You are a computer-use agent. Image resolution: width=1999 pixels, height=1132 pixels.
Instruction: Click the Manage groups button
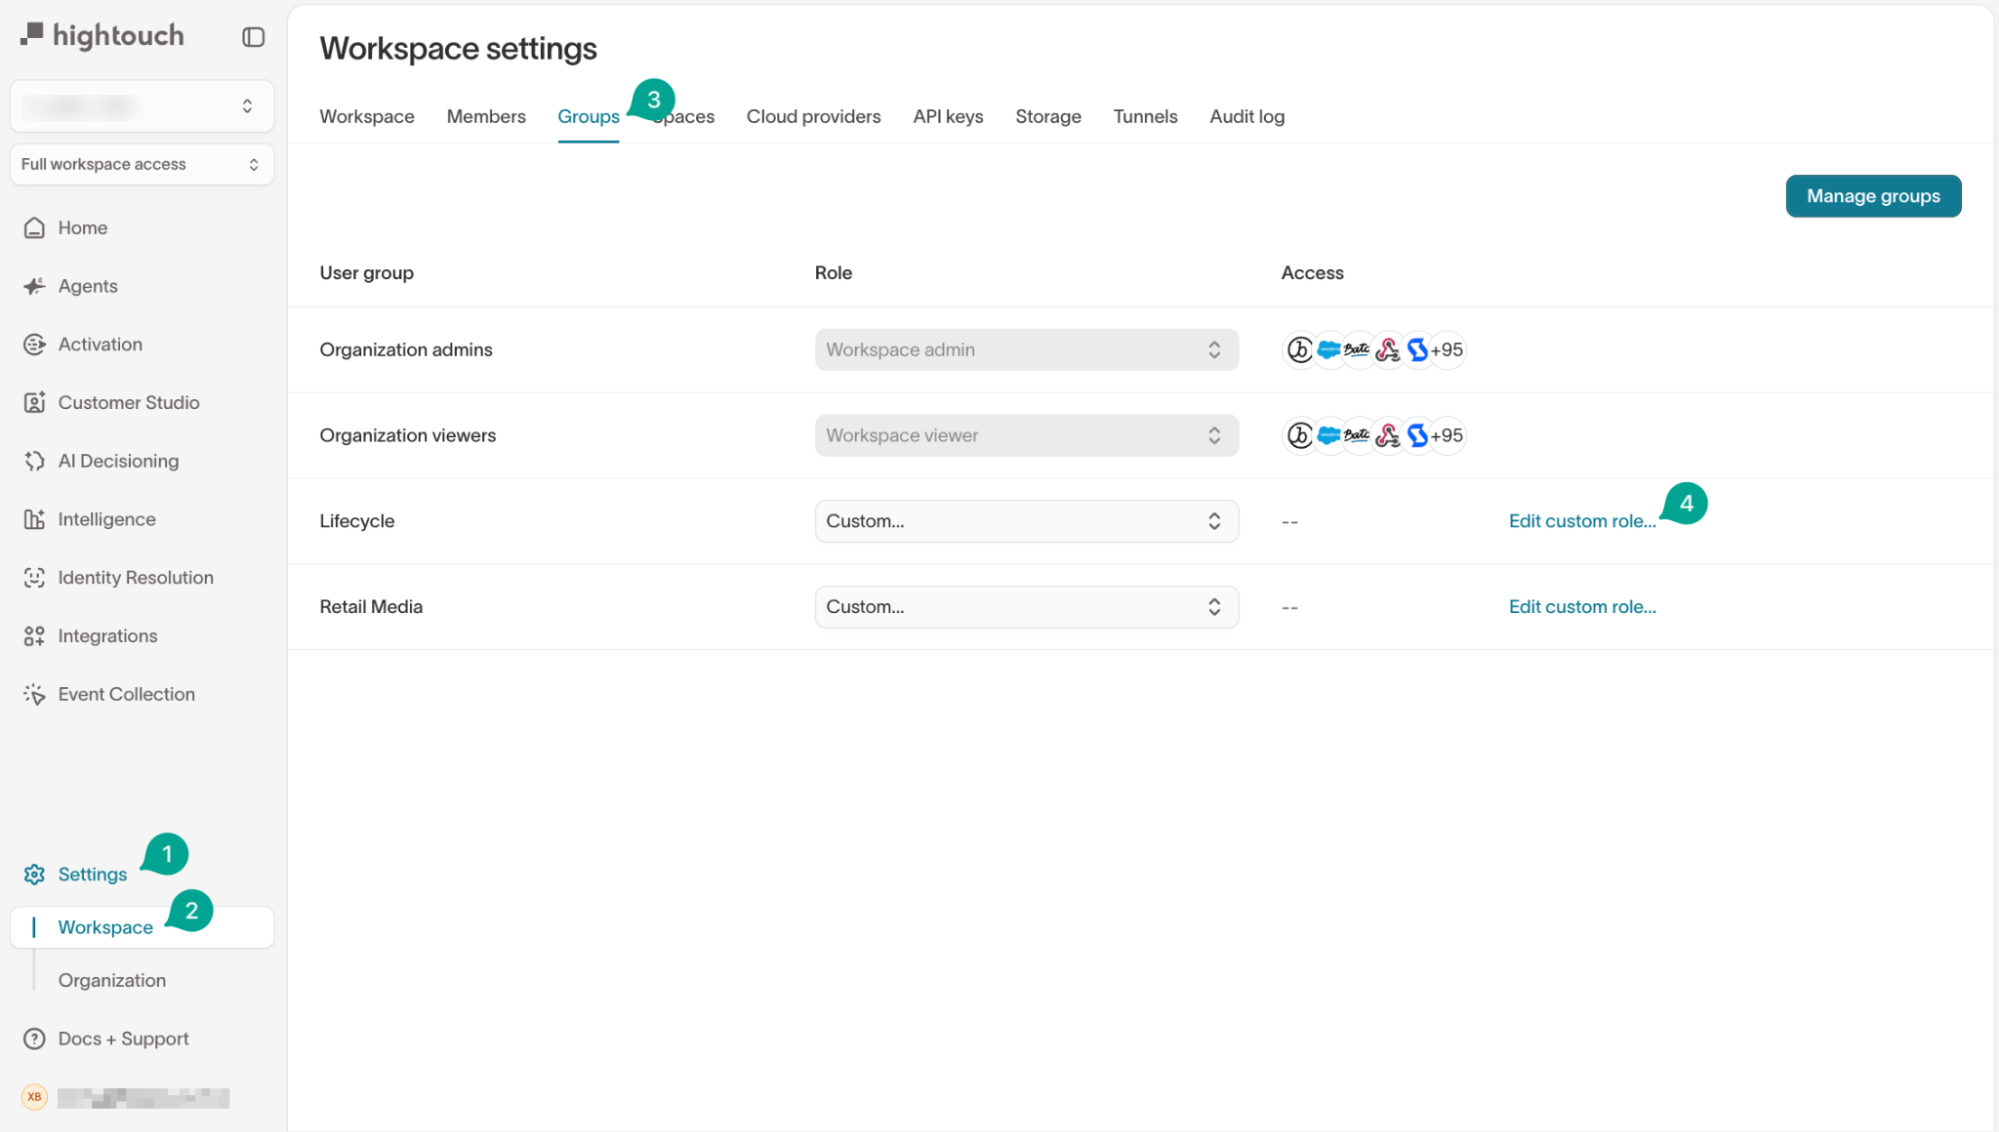point(1872,196)
